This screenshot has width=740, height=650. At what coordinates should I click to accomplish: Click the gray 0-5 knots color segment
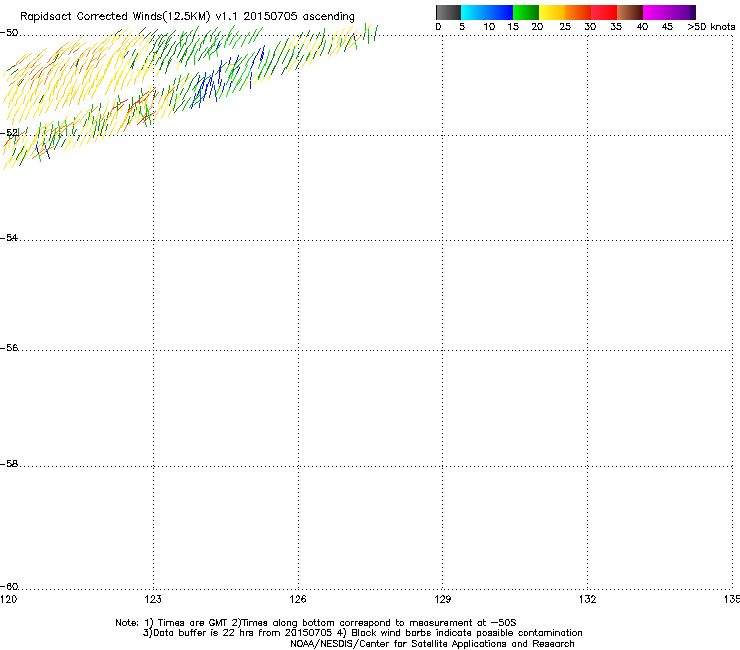(448, 12)
